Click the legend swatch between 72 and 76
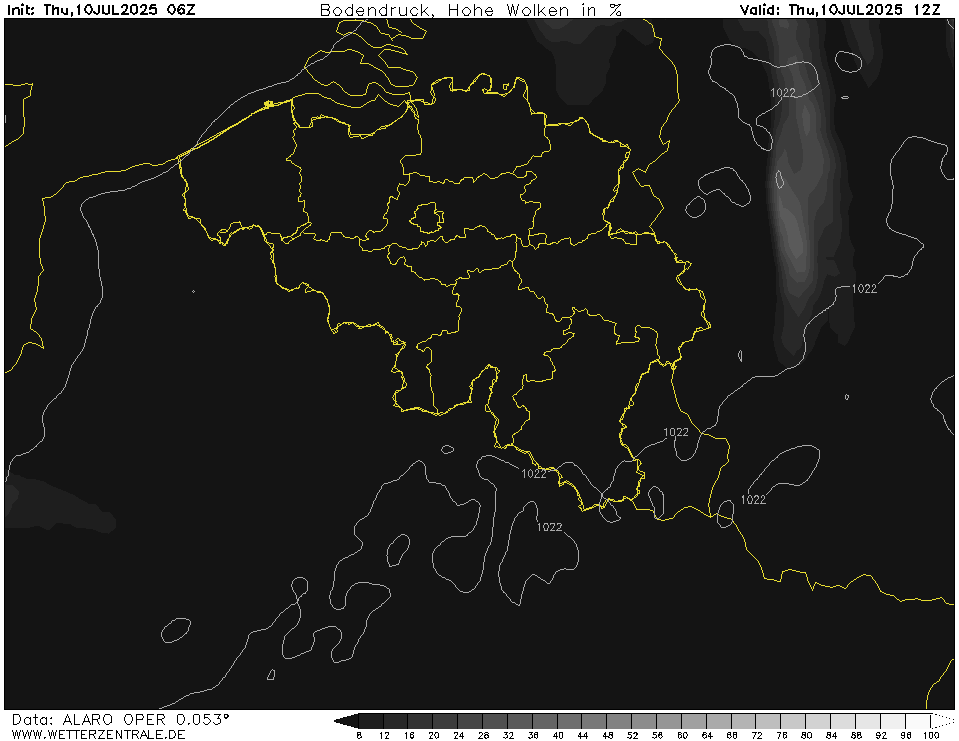 pyautogui.click(x=769, y=721)
